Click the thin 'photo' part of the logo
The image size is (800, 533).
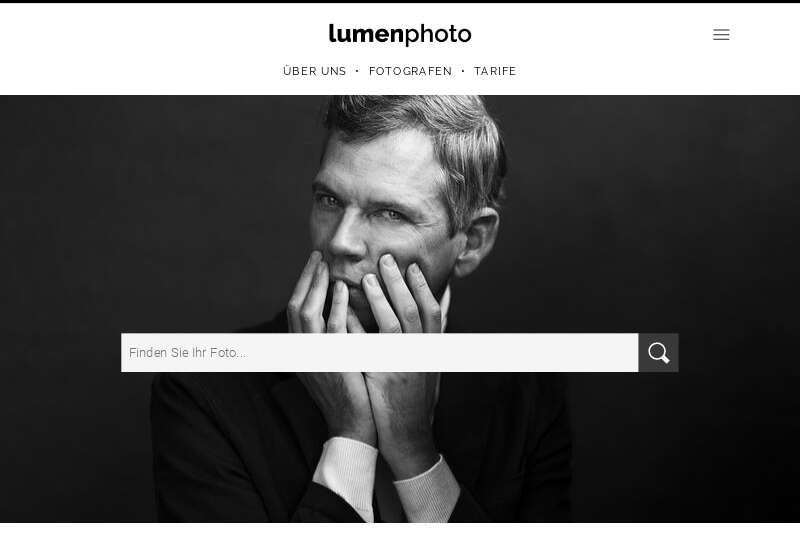438,35
